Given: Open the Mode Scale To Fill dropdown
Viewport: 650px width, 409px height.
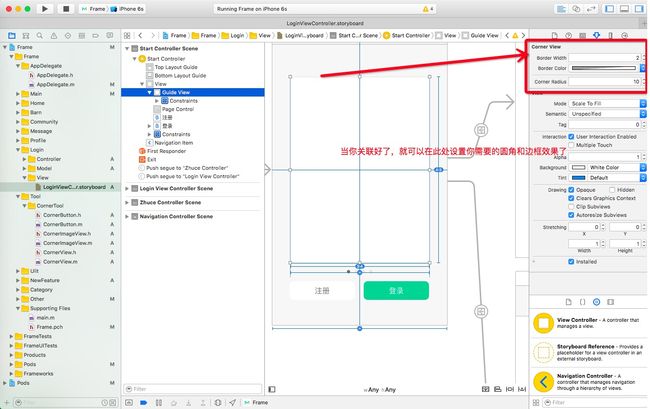Looking at the screenshot, I should click(x=607, y=104).
